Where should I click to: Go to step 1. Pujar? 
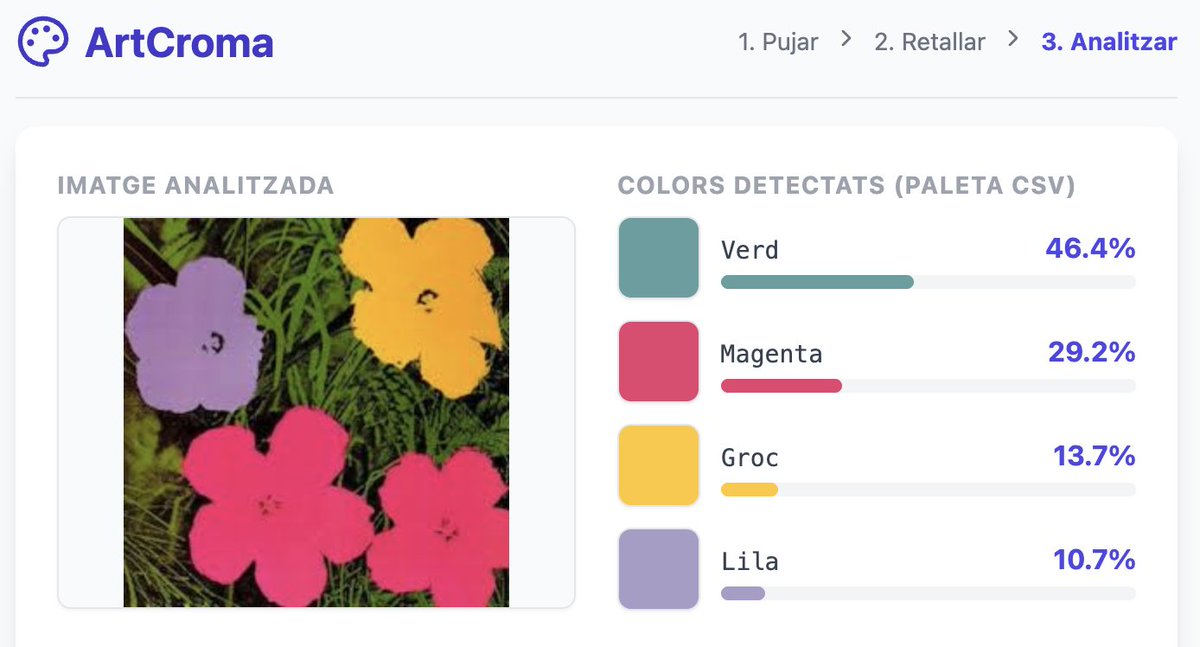[778, 42]
